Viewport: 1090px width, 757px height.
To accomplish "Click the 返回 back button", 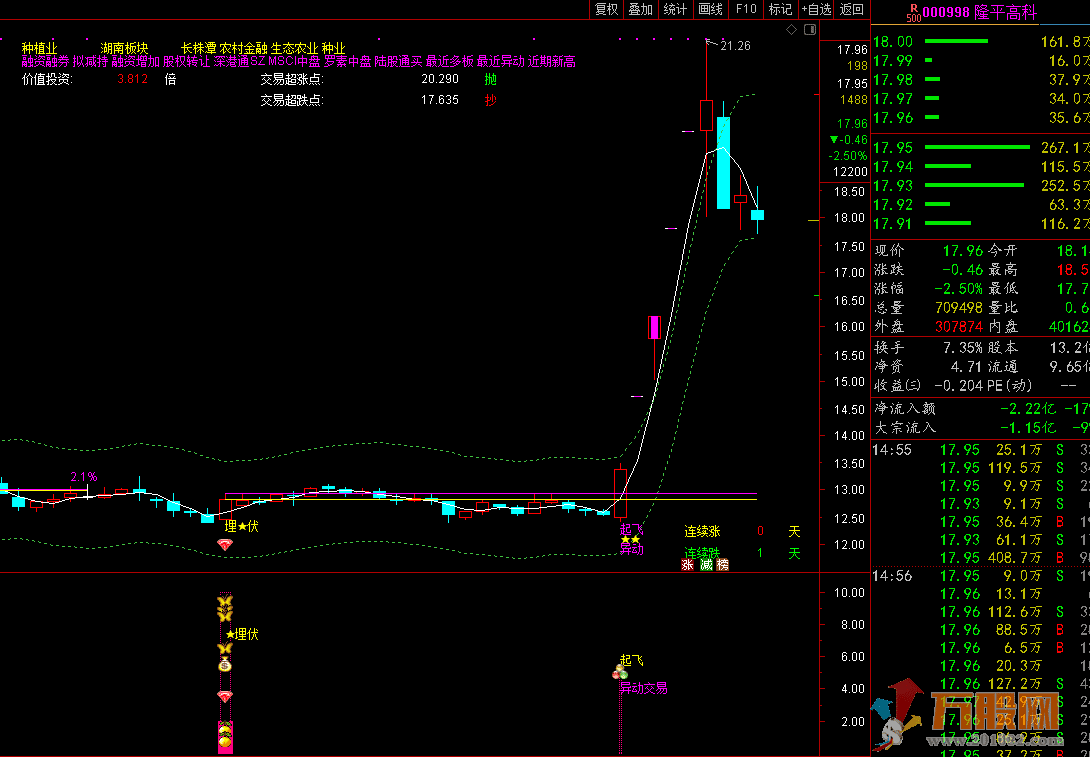I will [x=852, y=9].
